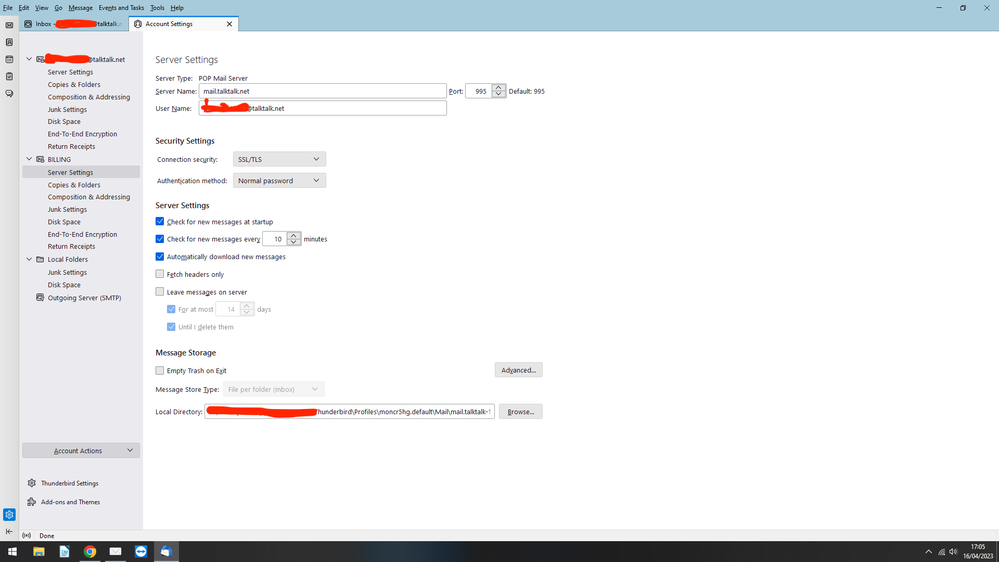Open Account Actions dropdown
999x562 pixels.
pos(81,450)
